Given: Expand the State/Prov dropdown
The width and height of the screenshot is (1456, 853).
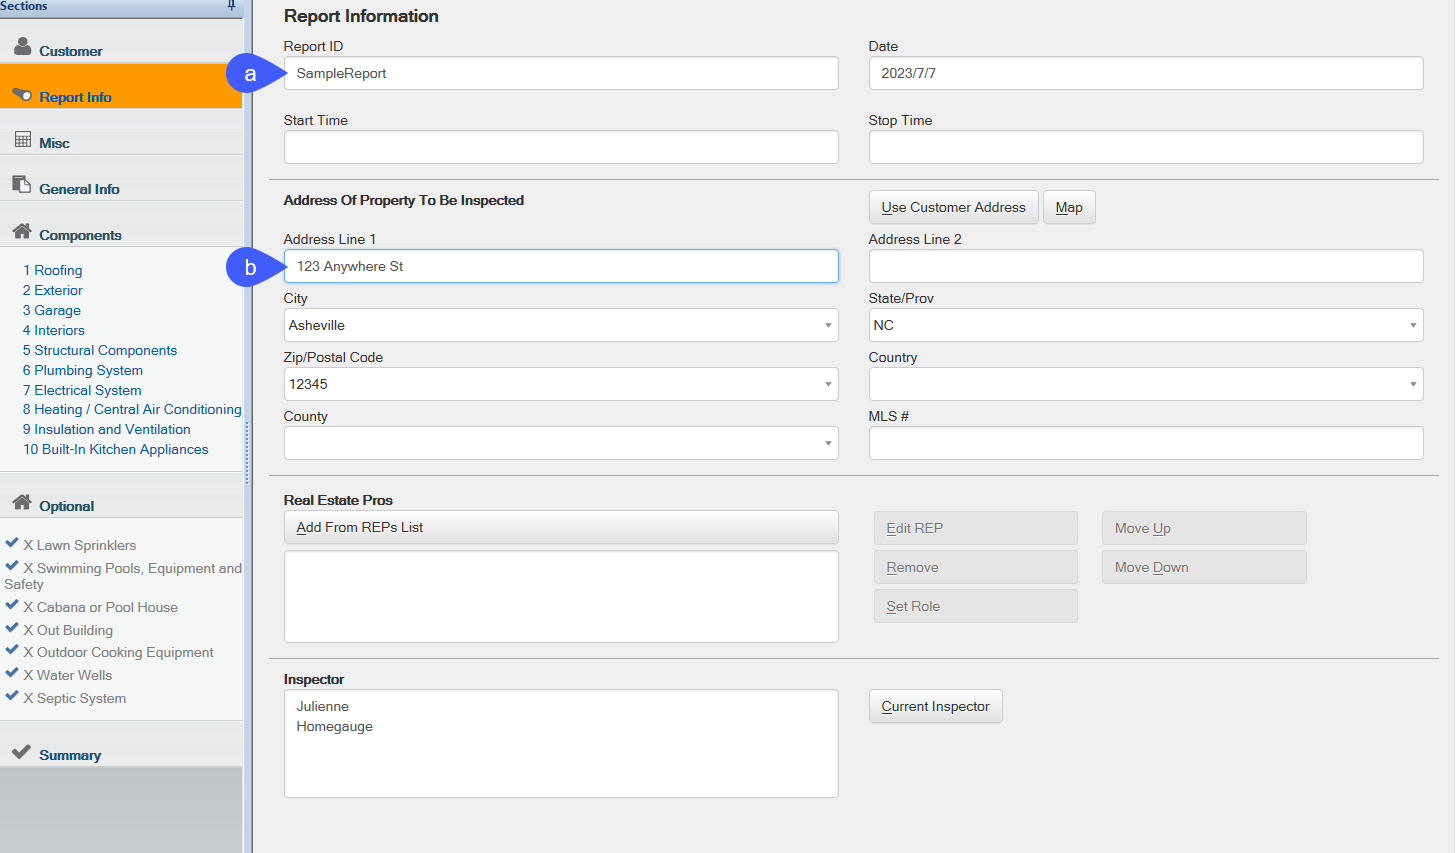Looking at the screenshot, I should pos(1412,326).
